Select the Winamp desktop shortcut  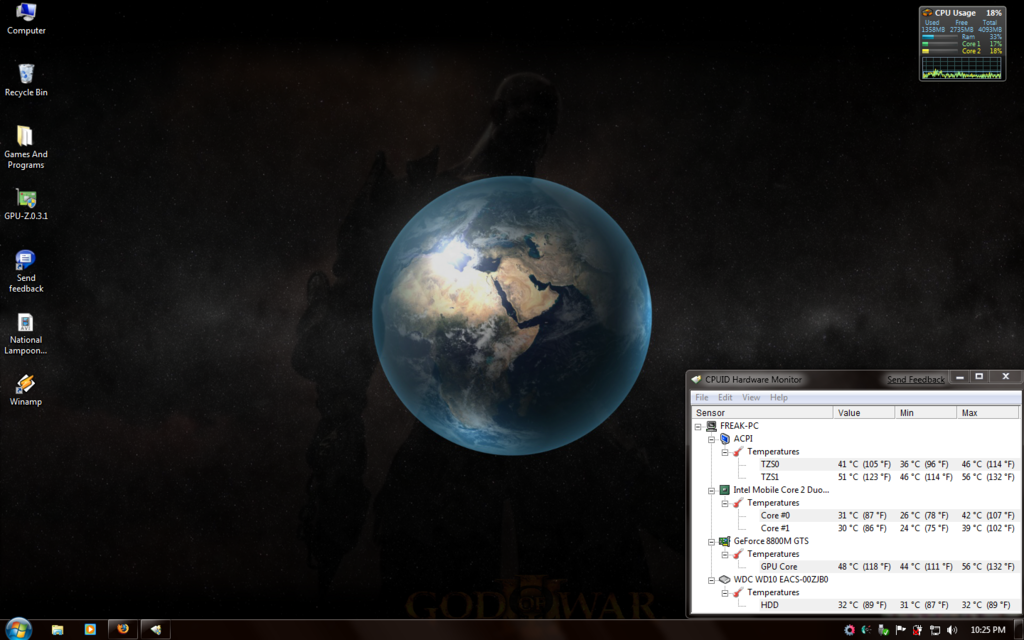[26, 391]
